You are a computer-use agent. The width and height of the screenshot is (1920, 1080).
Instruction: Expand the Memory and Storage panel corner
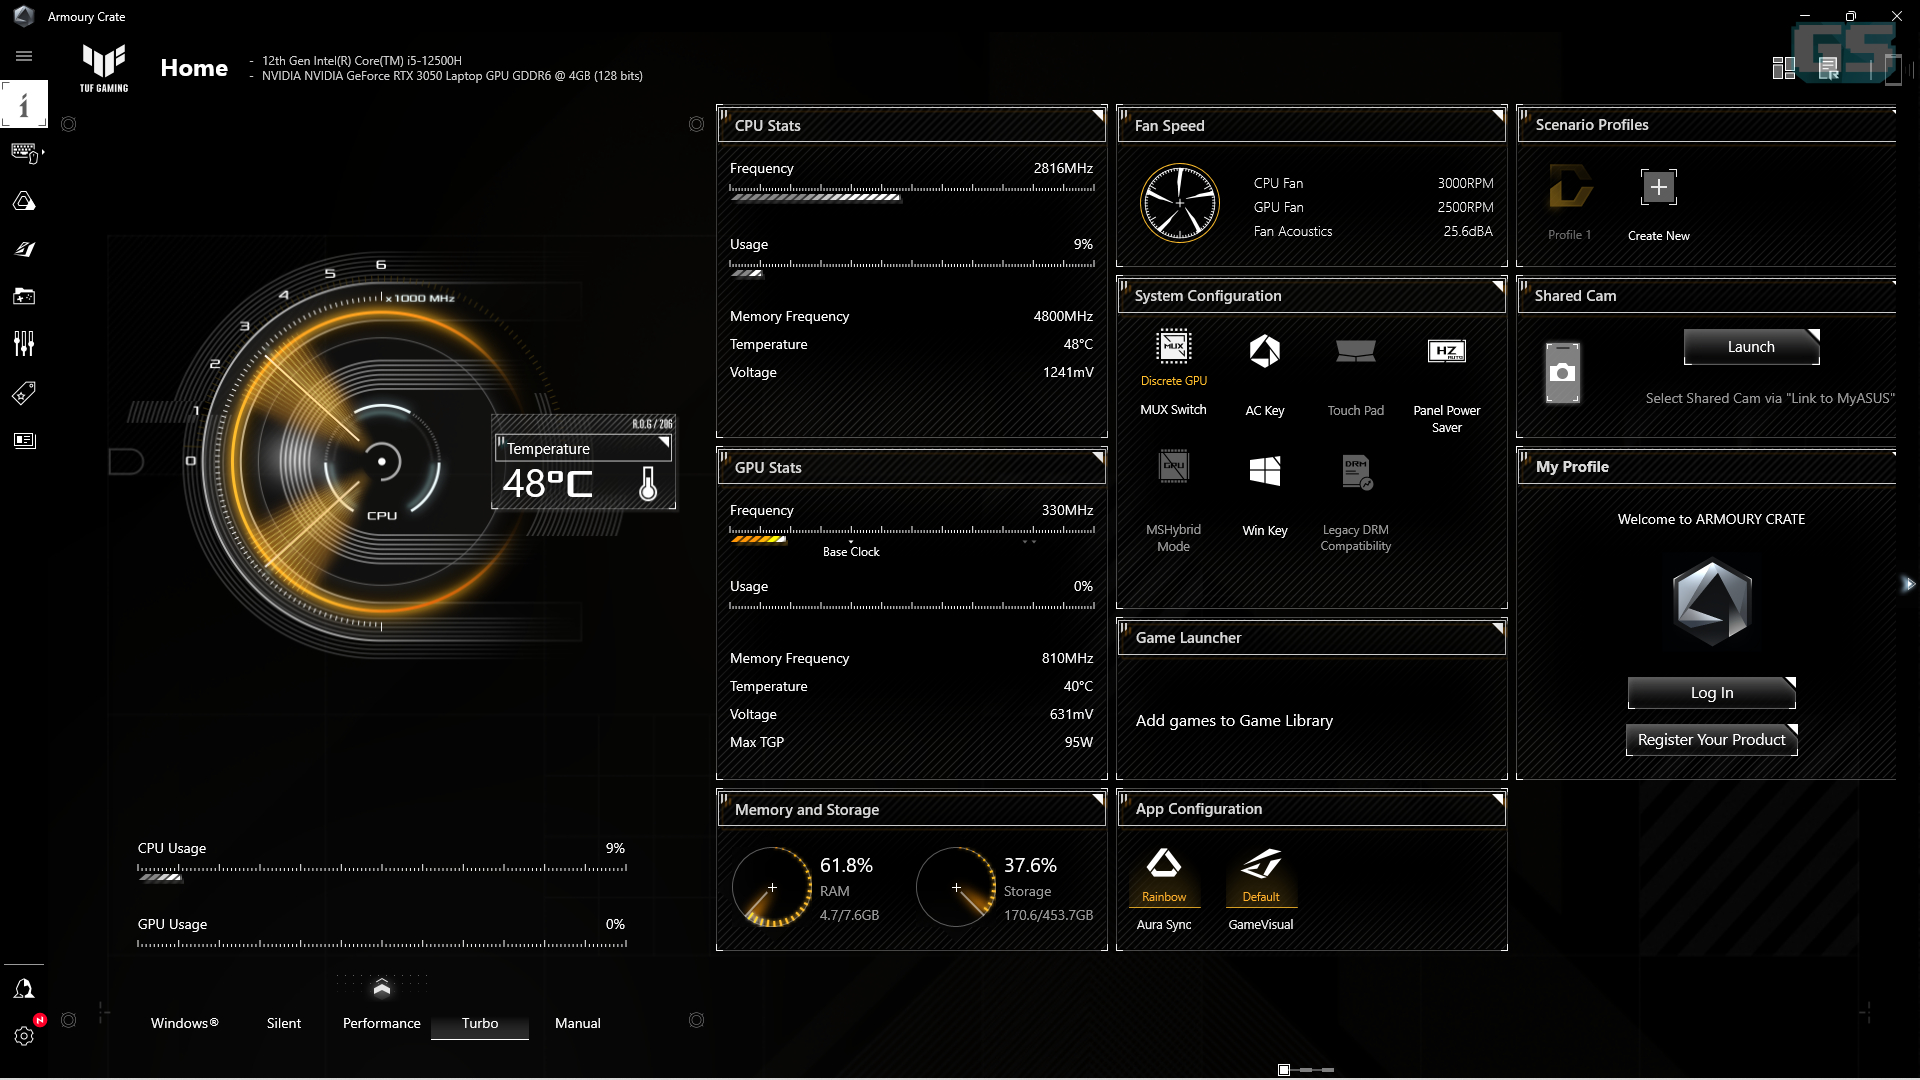point(1097,800)
